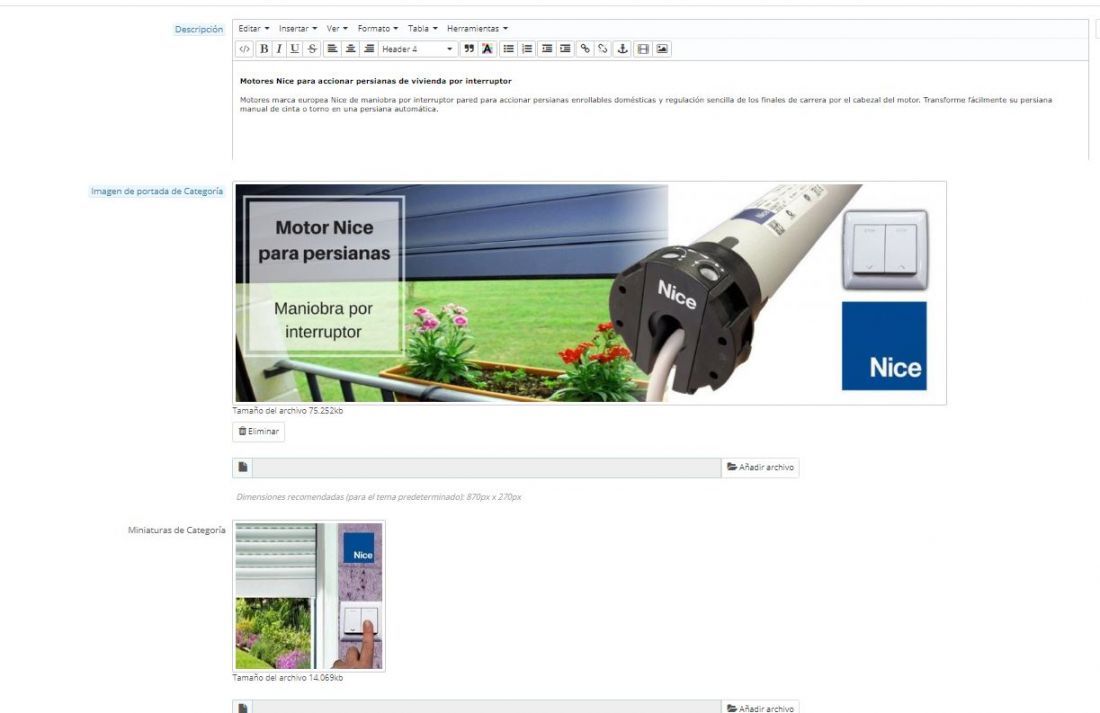Viewport: 1100px width, 713px height.
Task: Click the Descripción field label
Action: pos(199,29)
